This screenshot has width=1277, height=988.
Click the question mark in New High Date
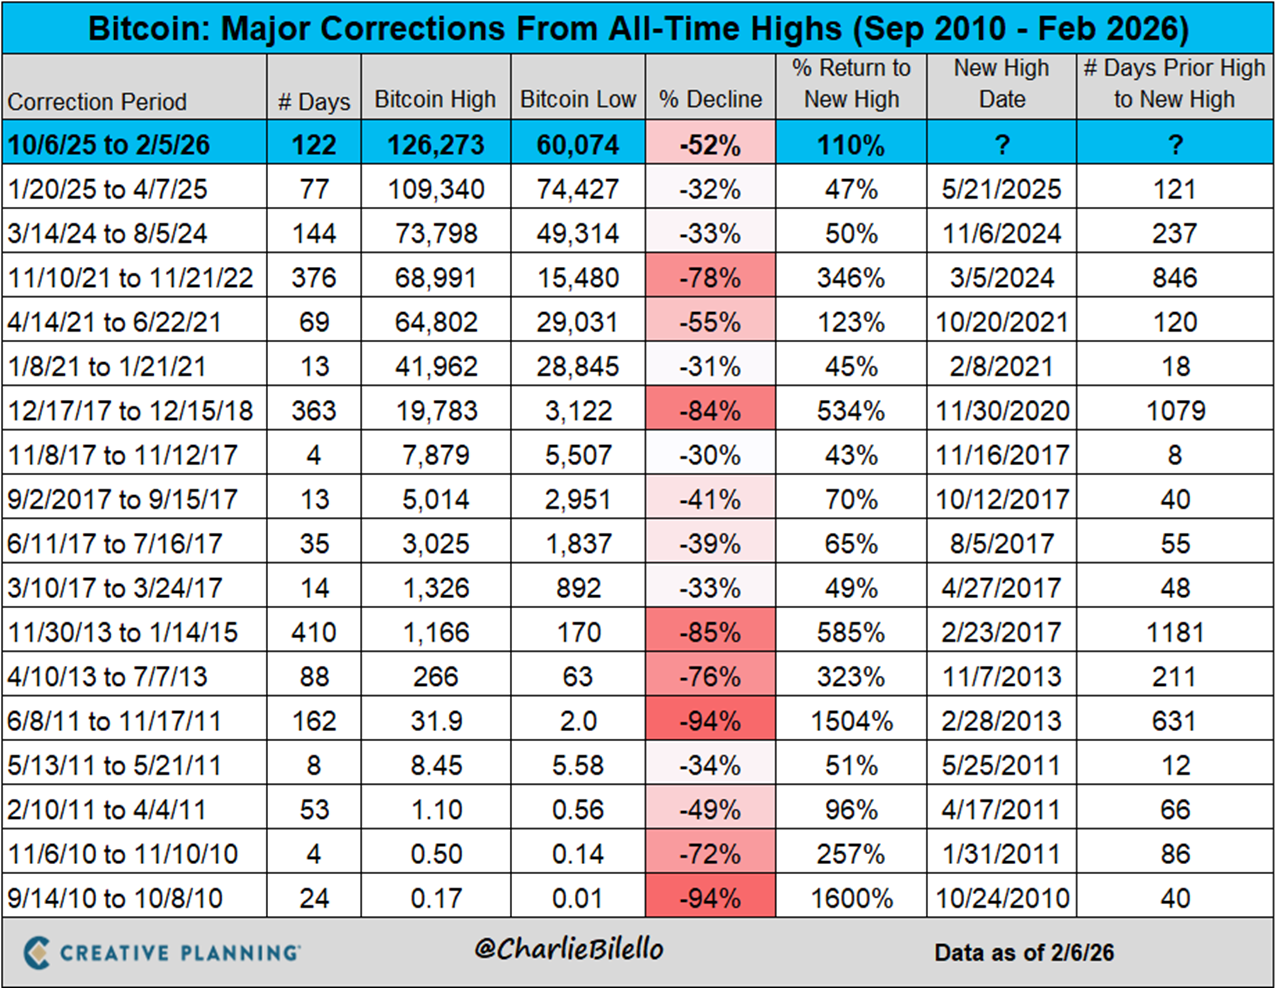pyautogui.click(x=1001, y=145)
